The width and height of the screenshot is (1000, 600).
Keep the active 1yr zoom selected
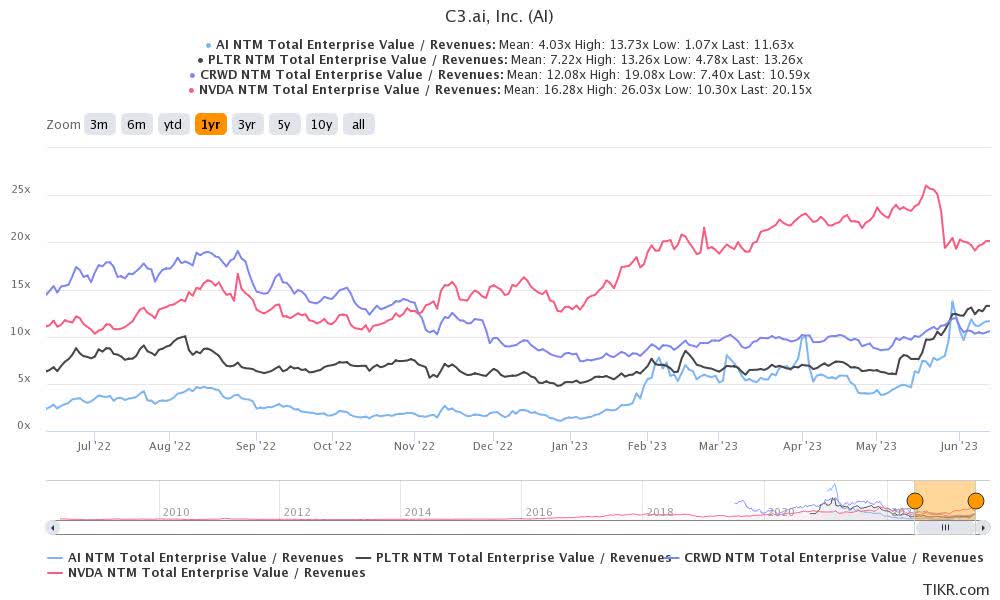(209, 124)
